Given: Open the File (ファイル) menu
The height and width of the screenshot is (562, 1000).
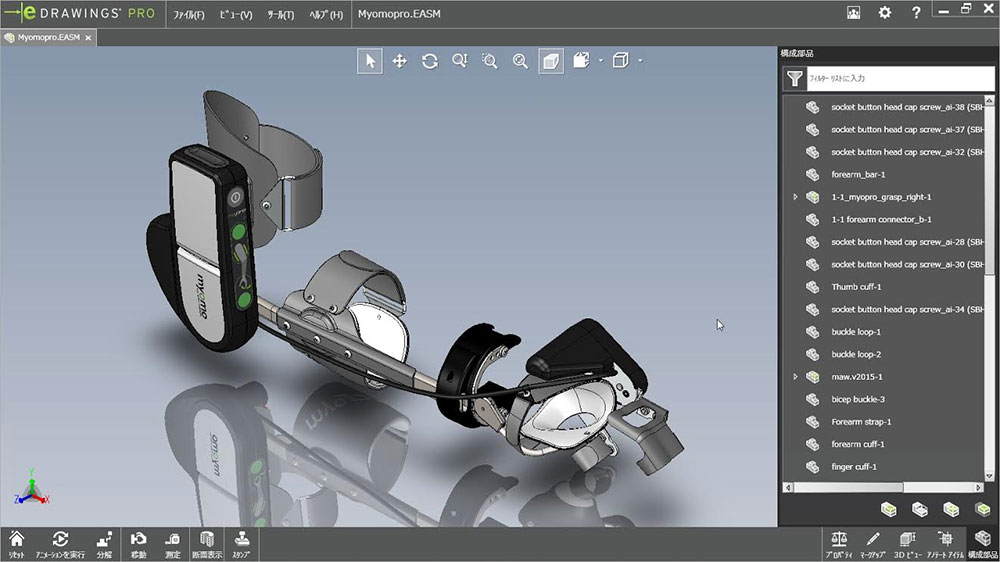Looking at the screenshot, I should point(188,15).
